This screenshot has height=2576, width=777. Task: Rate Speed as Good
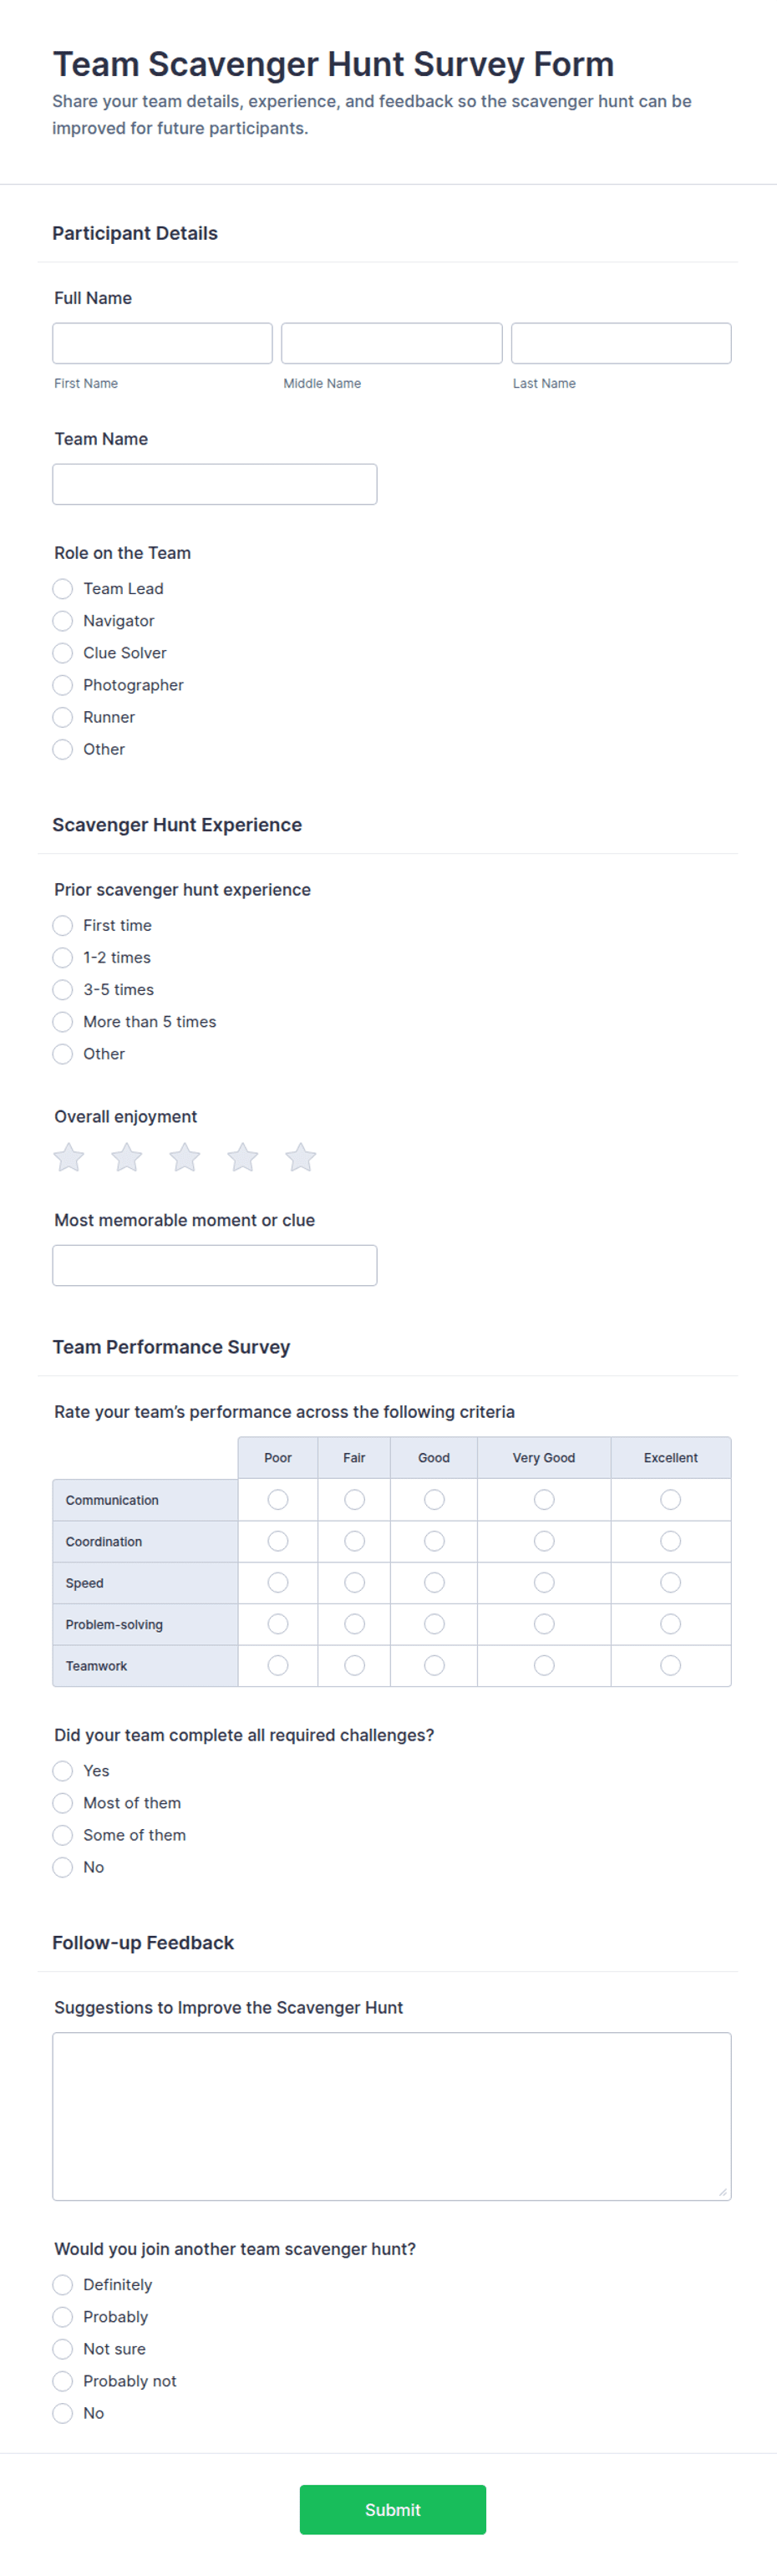tap(434, 1582)
